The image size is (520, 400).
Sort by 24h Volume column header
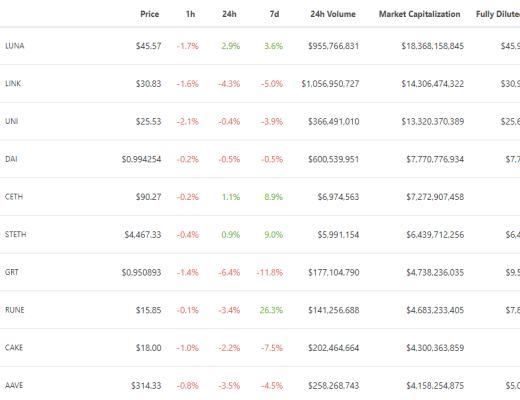click(333, 14)
